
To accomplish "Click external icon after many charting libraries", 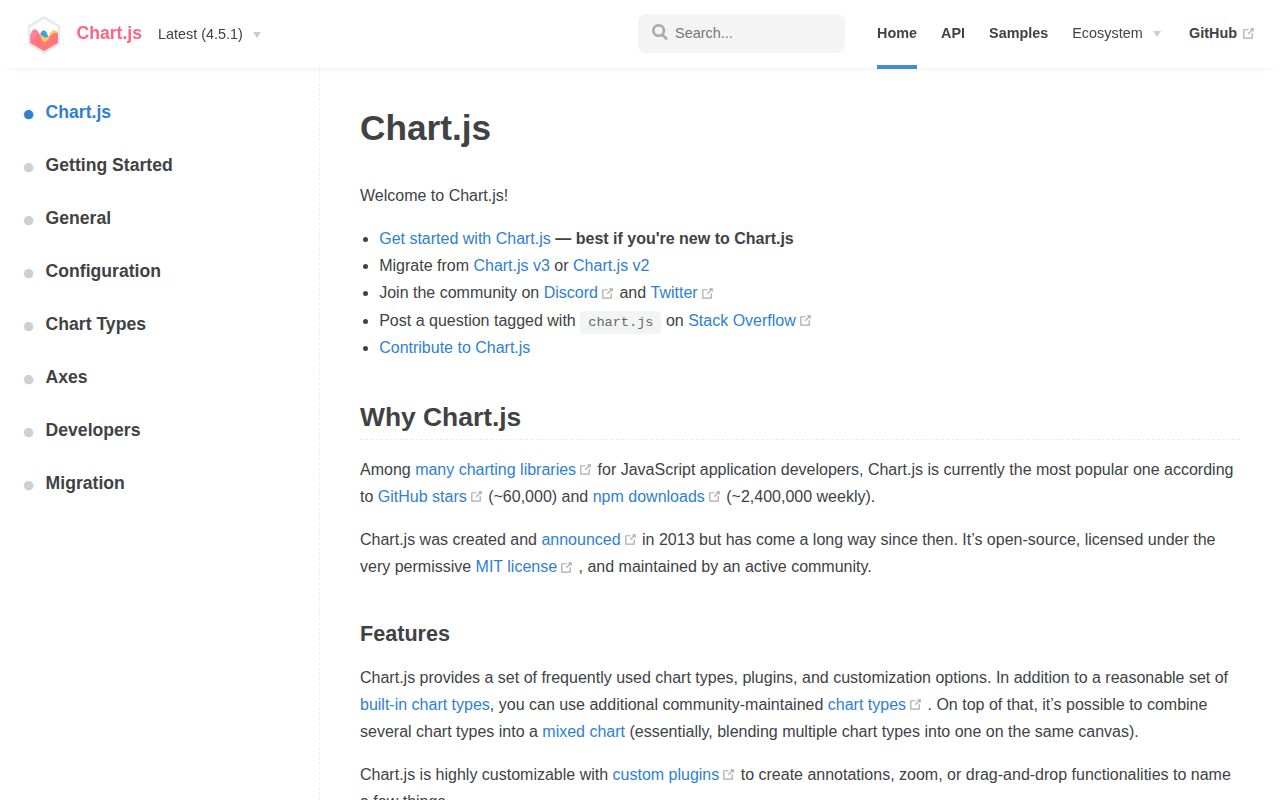I will tap(586, 470).
